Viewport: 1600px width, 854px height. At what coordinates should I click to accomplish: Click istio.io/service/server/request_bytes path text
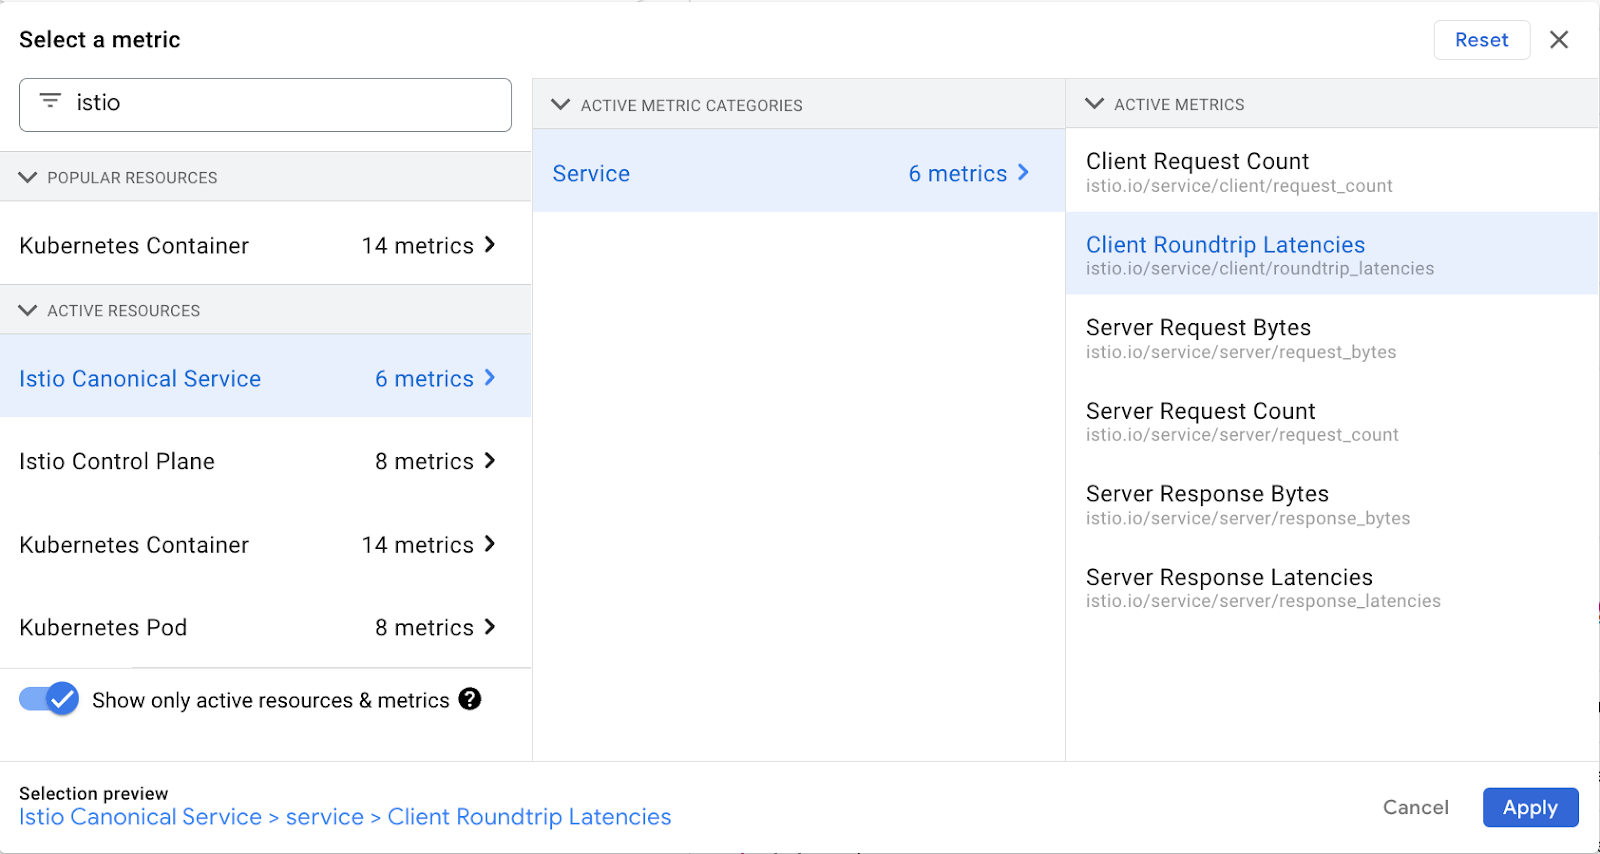[1241, 352]
